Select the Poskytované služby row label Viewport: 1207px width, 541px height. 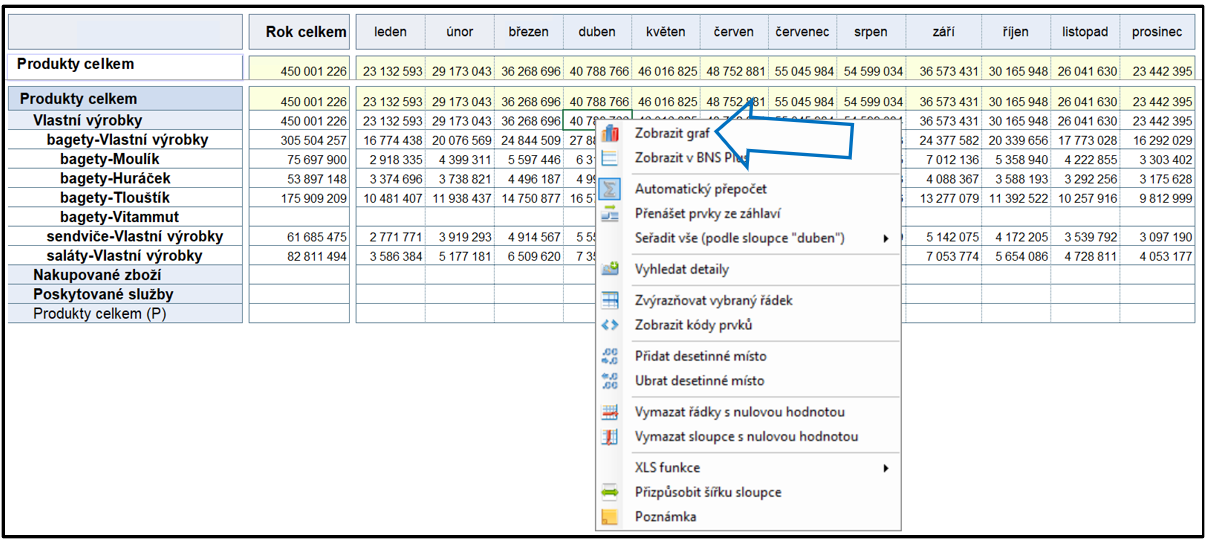pyautogui.click(x=126, y=294)
